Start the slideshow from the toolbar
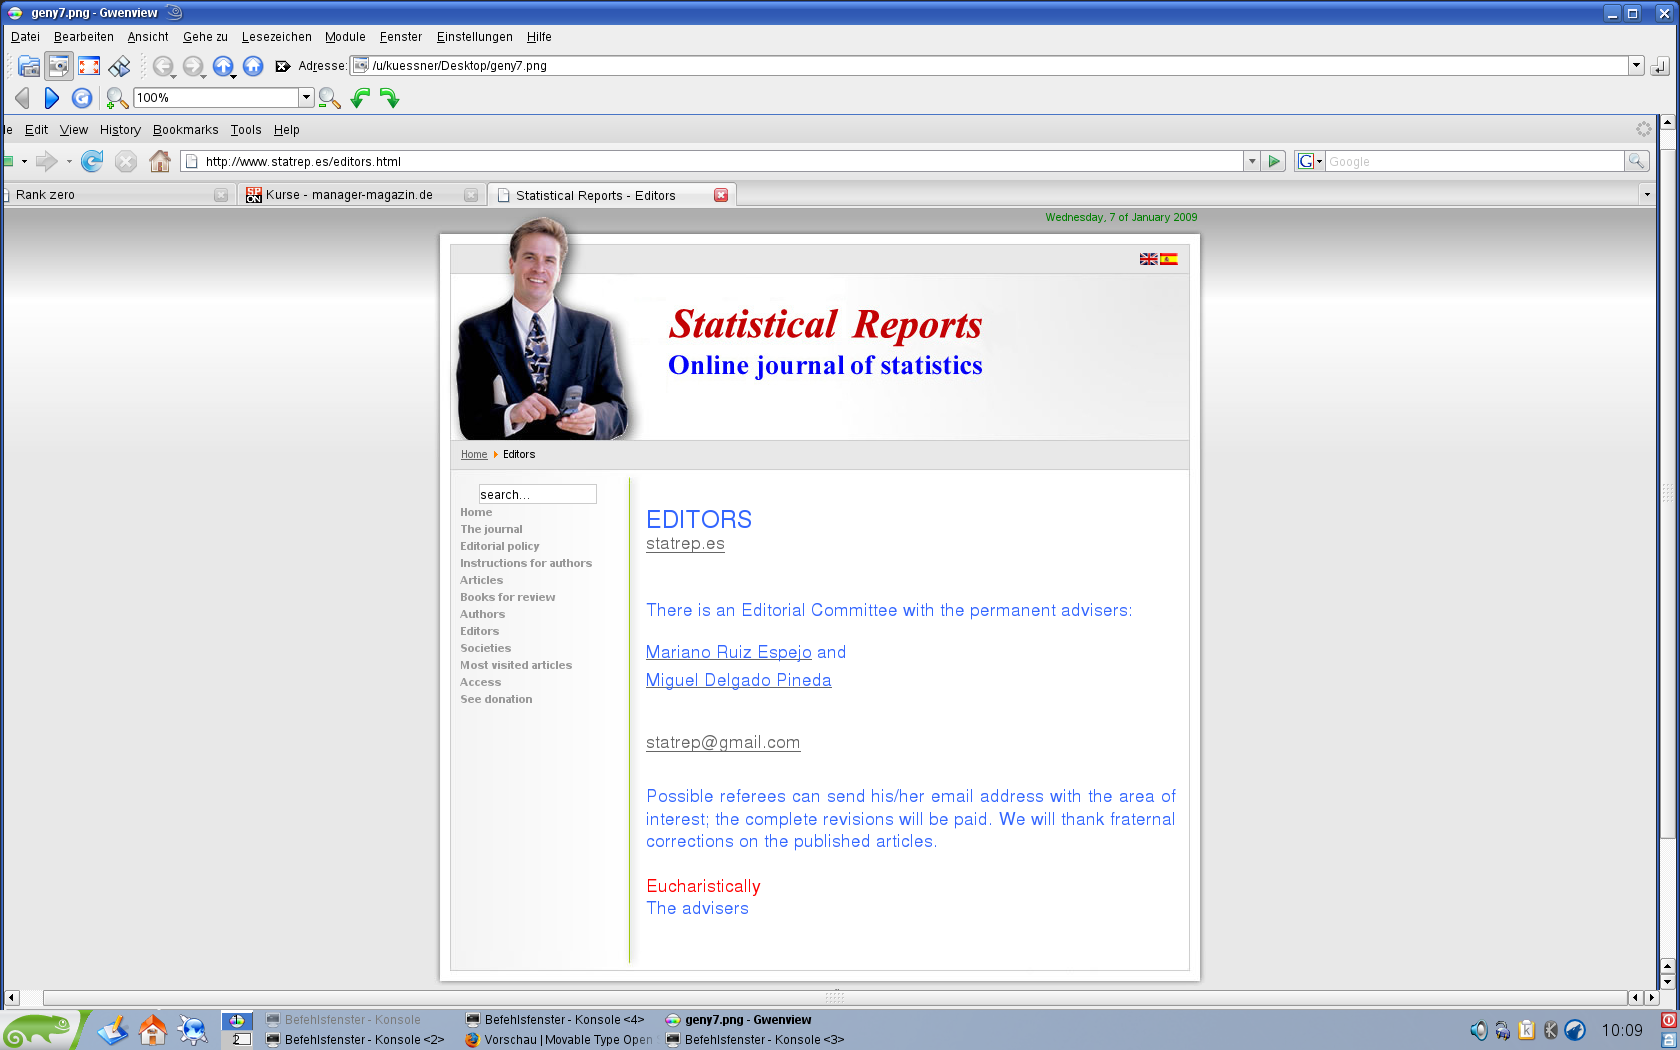Image resolution: width=1680 pixels, height=1050 pixels. (x=119, y=66)
